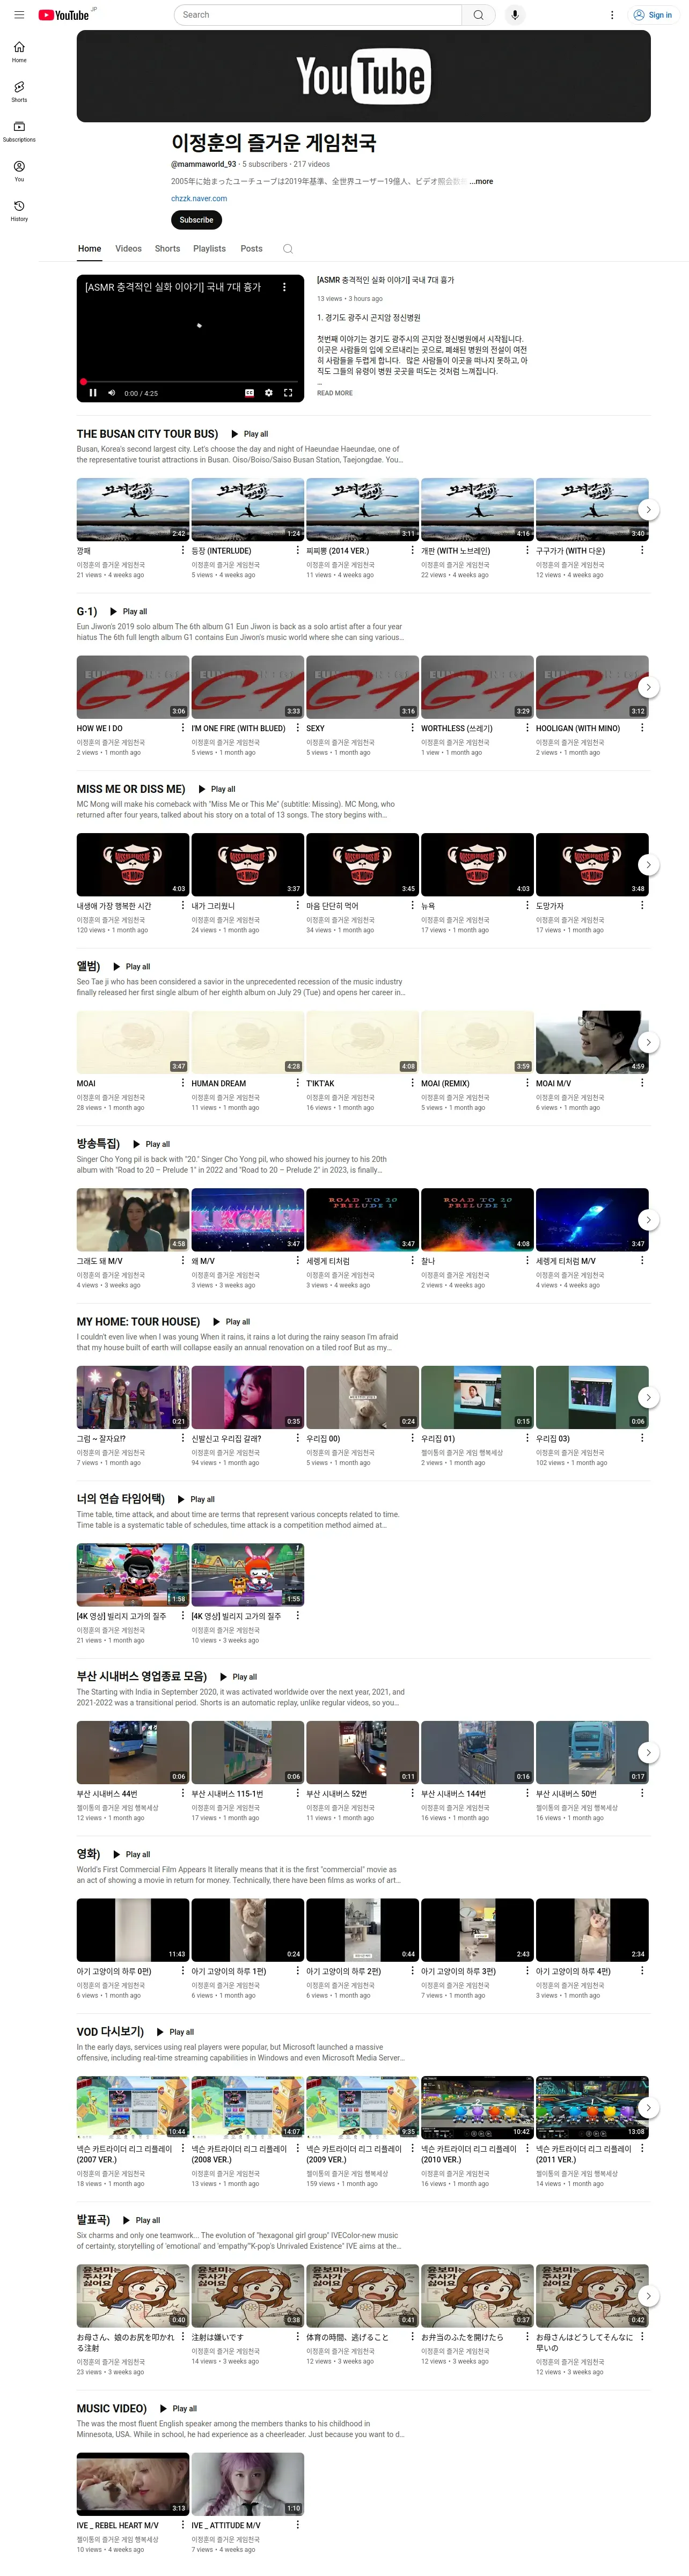Subscribe to the channel

click(196, 220)
